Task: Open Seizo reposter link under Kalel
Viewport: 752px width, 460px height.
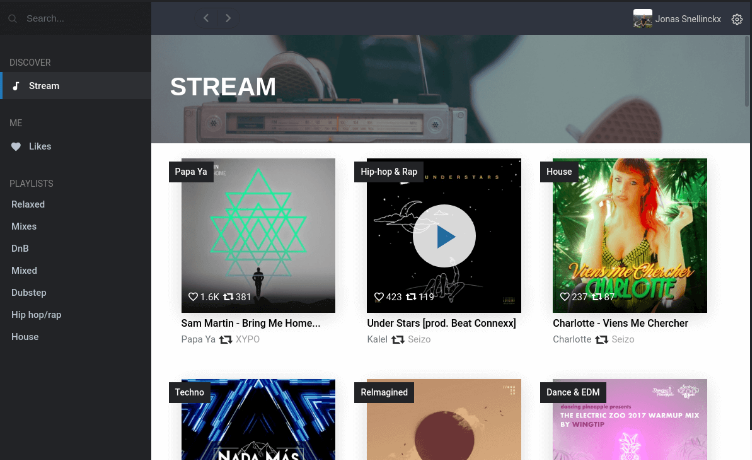Action: click(x=419, y=339)
